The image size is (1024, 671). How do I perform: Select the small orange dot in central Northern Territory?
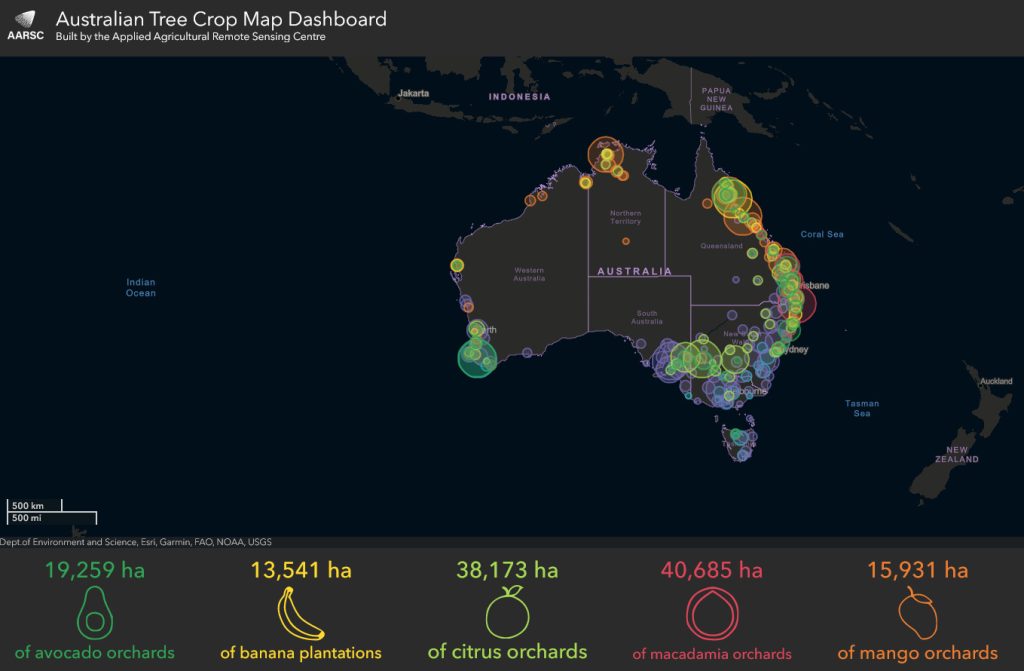(626, 241)
